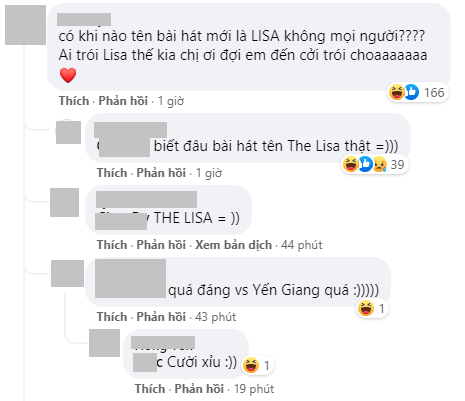Click the laughing emoji on Yến Giang comment
The image size is (465, 401).
[366, 308]
